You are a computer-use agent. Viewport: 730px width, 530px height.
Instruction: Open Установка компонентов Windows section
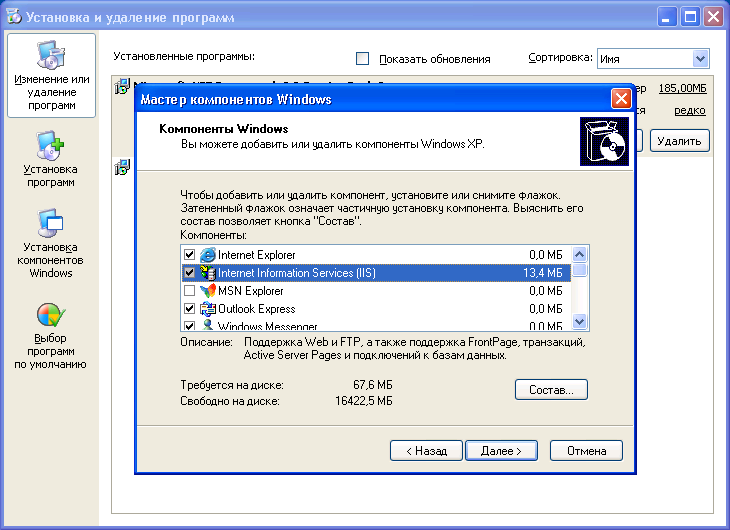click(x=50, y=244)
